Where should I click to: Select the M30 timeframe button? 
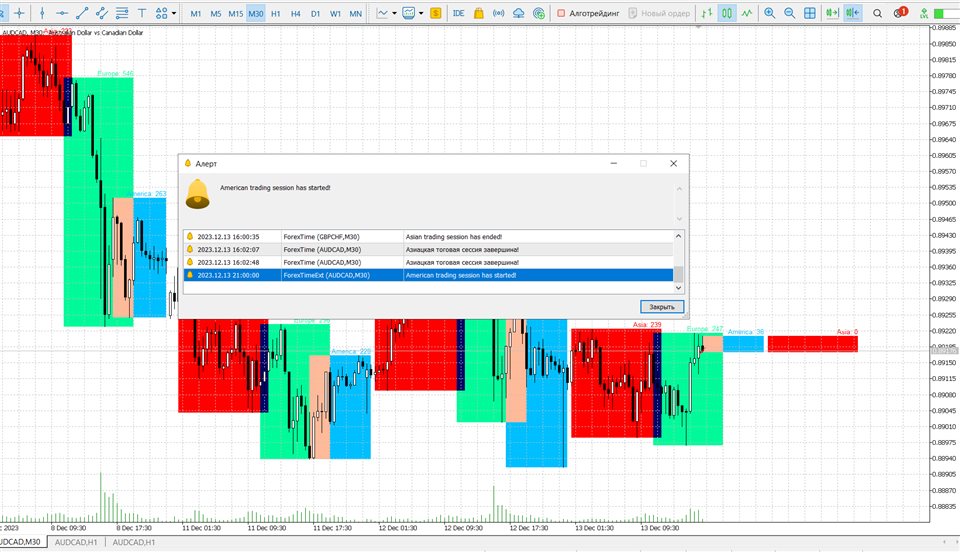click(256, 13)
